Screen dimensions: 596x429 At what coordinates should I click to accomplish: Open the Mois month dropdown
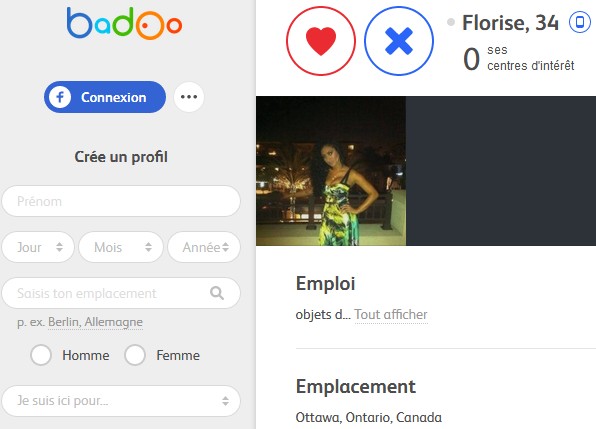point(121,247)
